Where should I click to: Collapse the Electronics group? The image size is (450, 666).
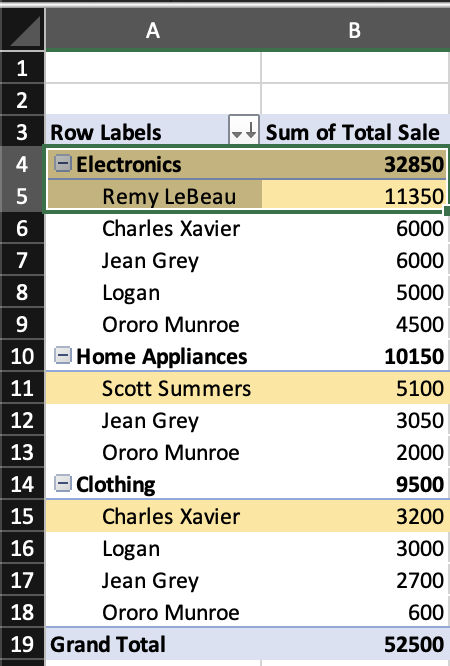coord(63,164)
